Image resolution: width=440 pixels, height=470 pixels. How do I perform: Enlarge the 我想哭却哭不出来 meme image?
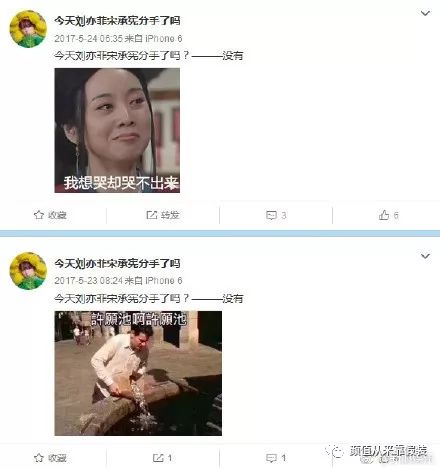tap(117, 130)
